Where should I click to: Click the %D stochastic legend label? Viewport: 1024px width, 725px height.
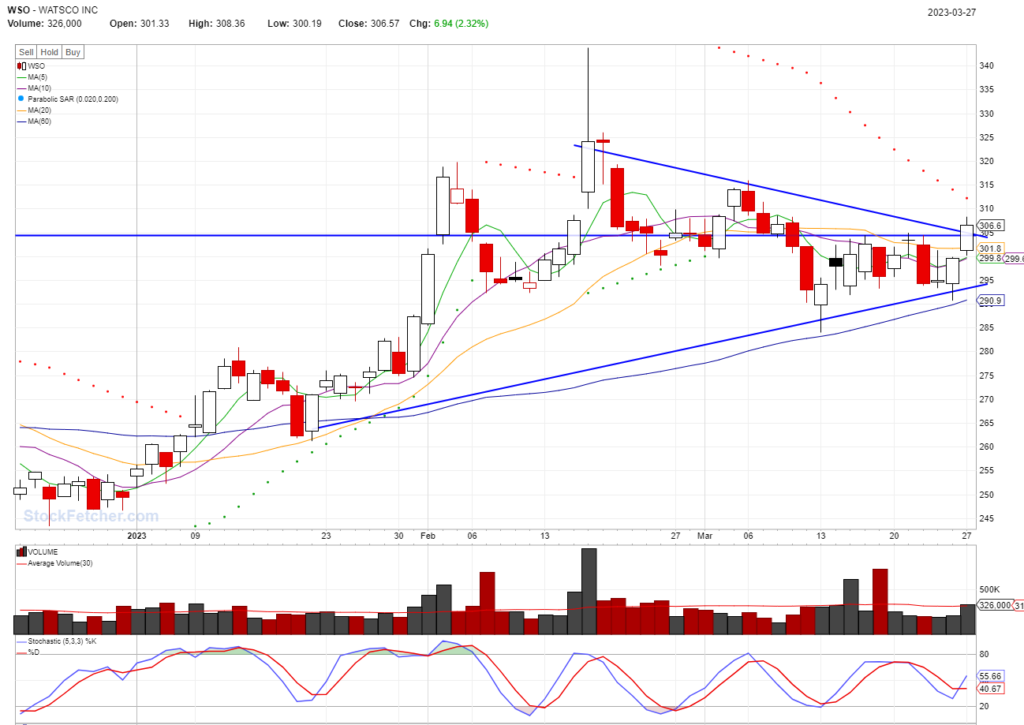click(33, 652)
